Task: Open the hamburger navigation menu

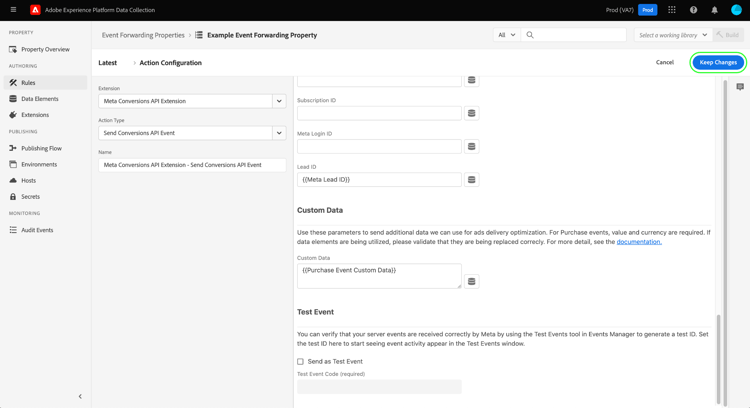Action: 13,10
